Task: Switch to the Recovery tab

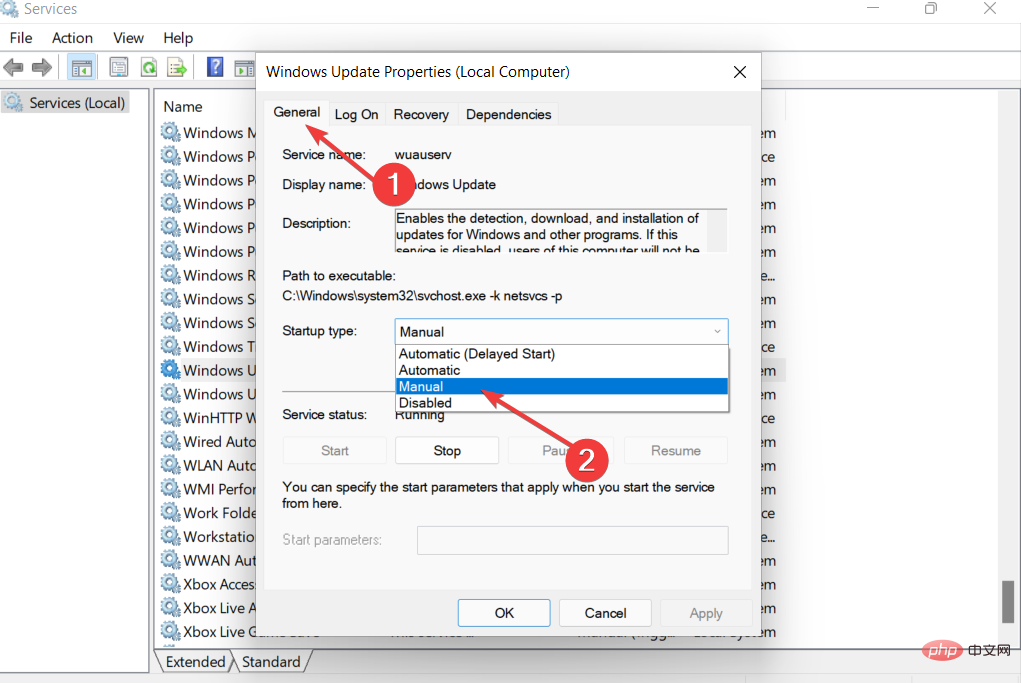Action: coord(421,115)
